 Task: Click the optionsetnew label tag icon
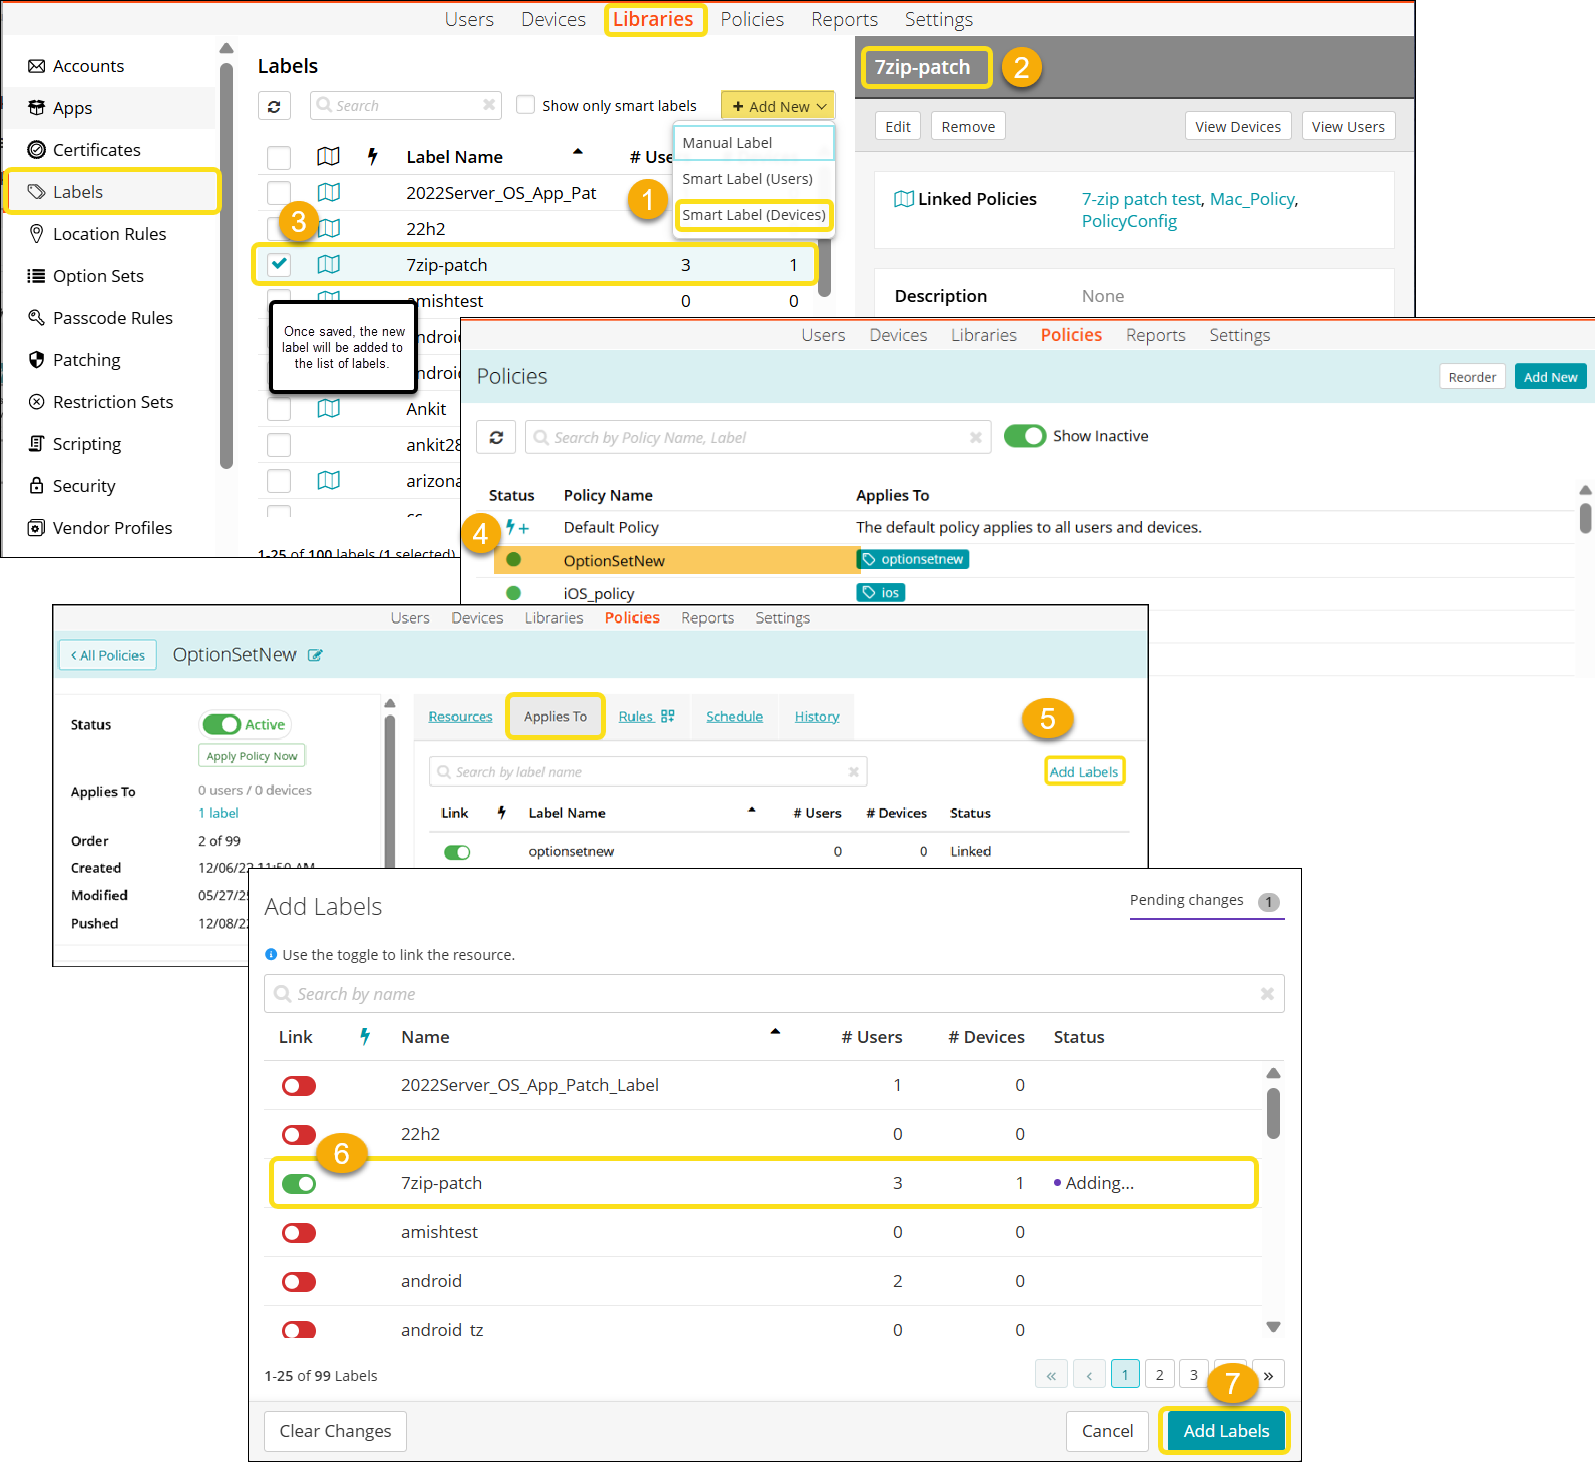869,560
